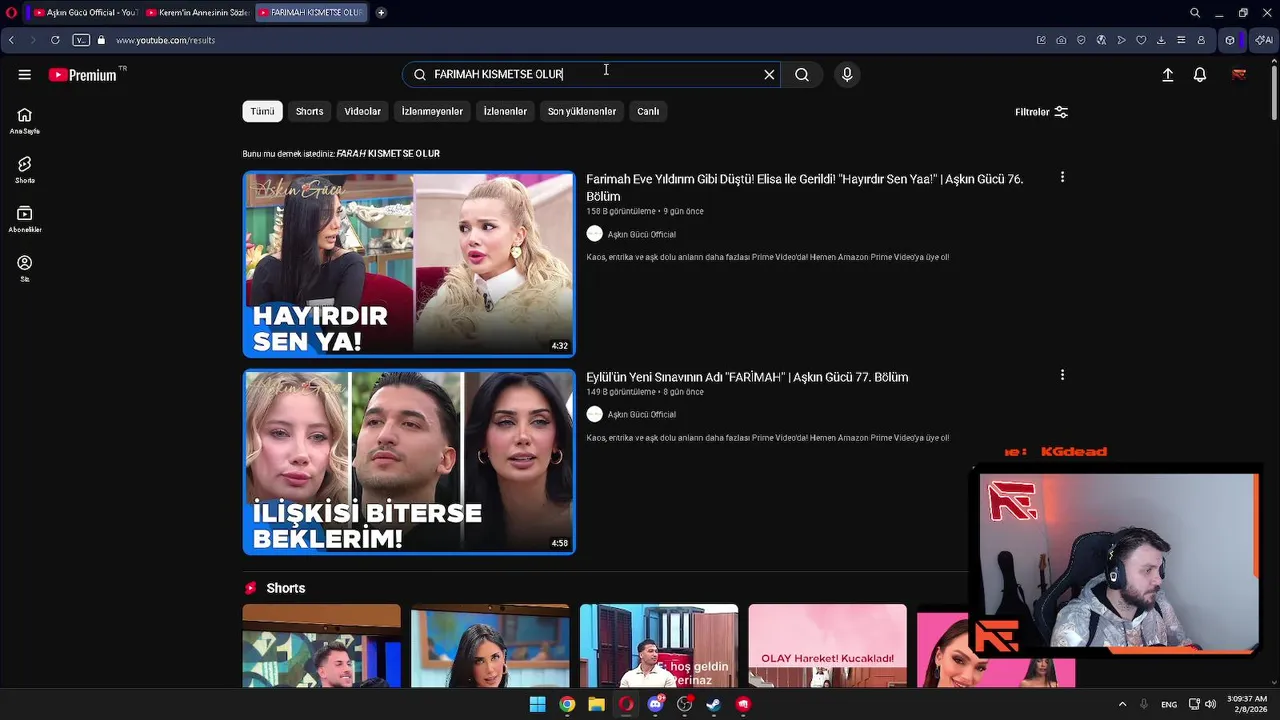This screenshot has width=1280, height=720.
Task: Select the Canlı filter chip
Action: click(x=648, y=112)
